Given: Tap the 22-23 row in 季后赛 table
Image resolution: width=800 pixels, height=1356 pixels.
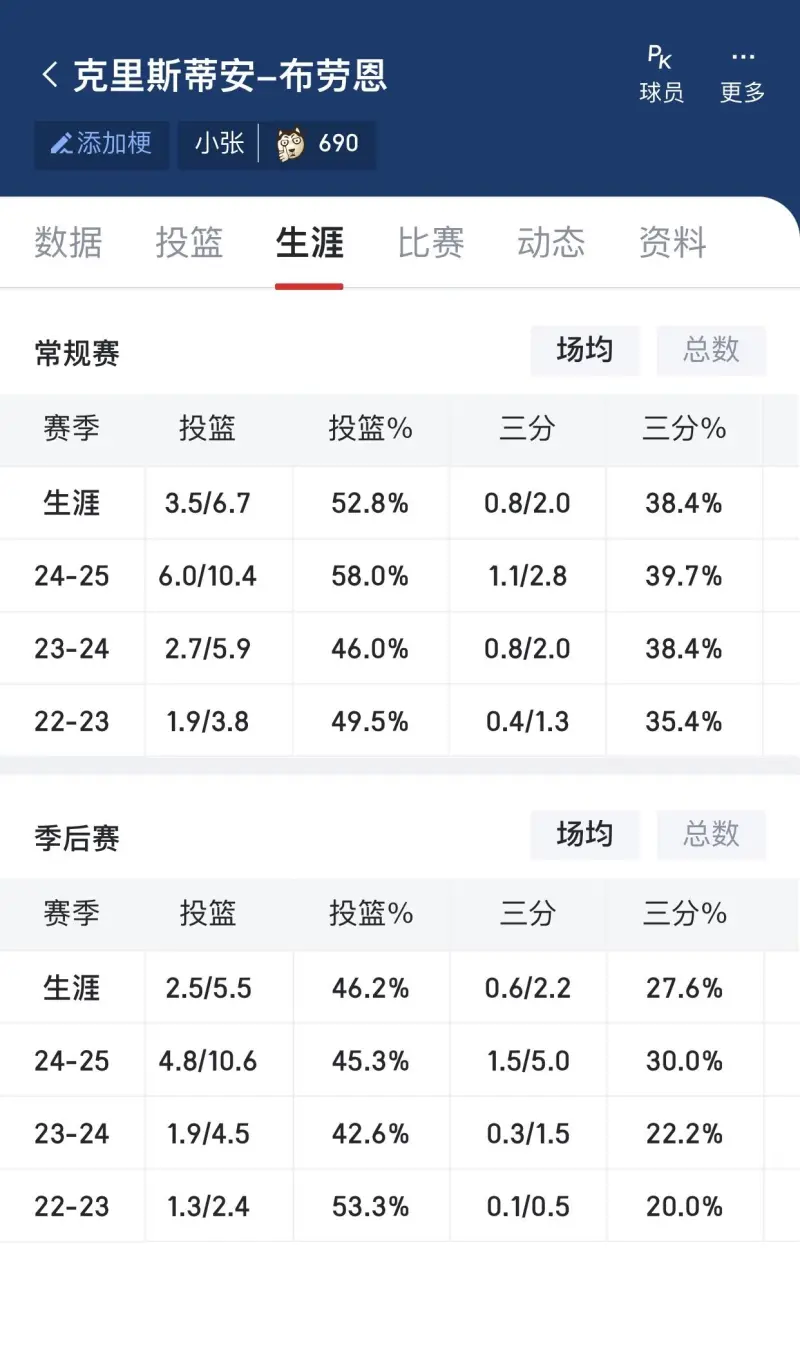Looking at the screenshot, I should (400, 1206).
